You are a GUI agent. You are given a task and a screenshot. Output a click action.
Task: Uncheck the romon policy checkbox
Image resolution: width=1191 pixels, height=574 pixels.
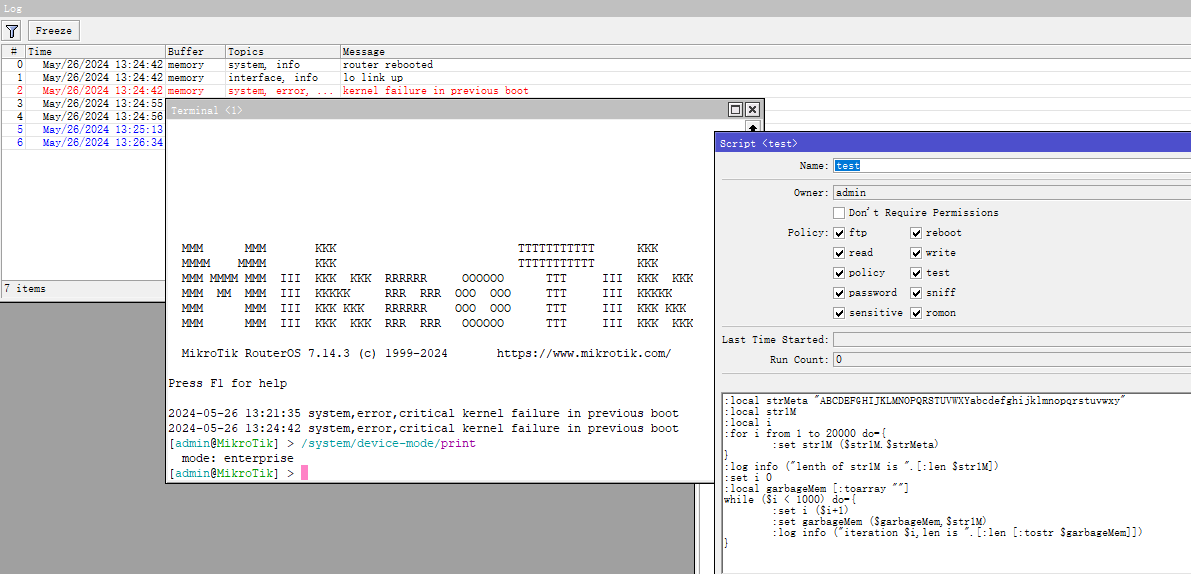point(916,313)
